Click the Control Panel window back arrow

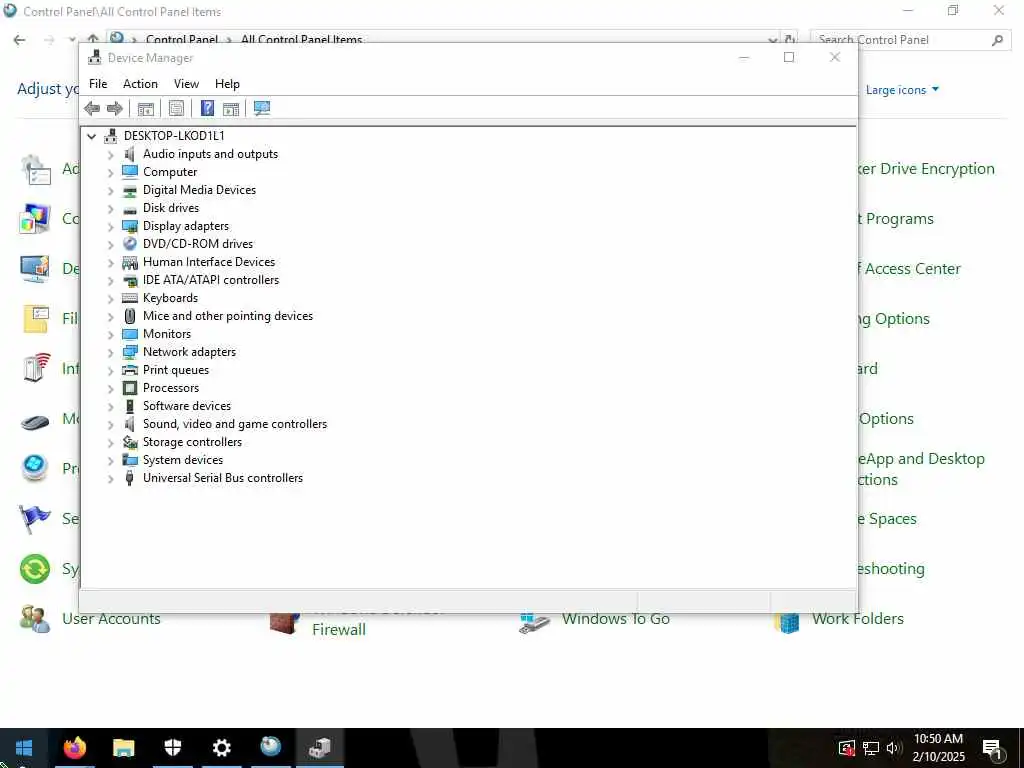point(20,40)
